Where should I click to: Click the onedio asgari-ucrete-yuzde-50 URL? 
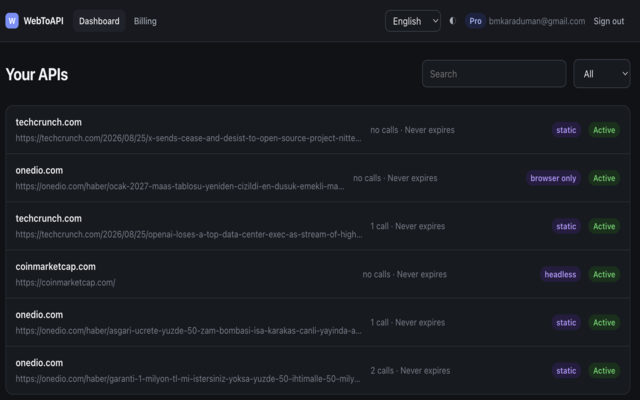coord(188,331)
